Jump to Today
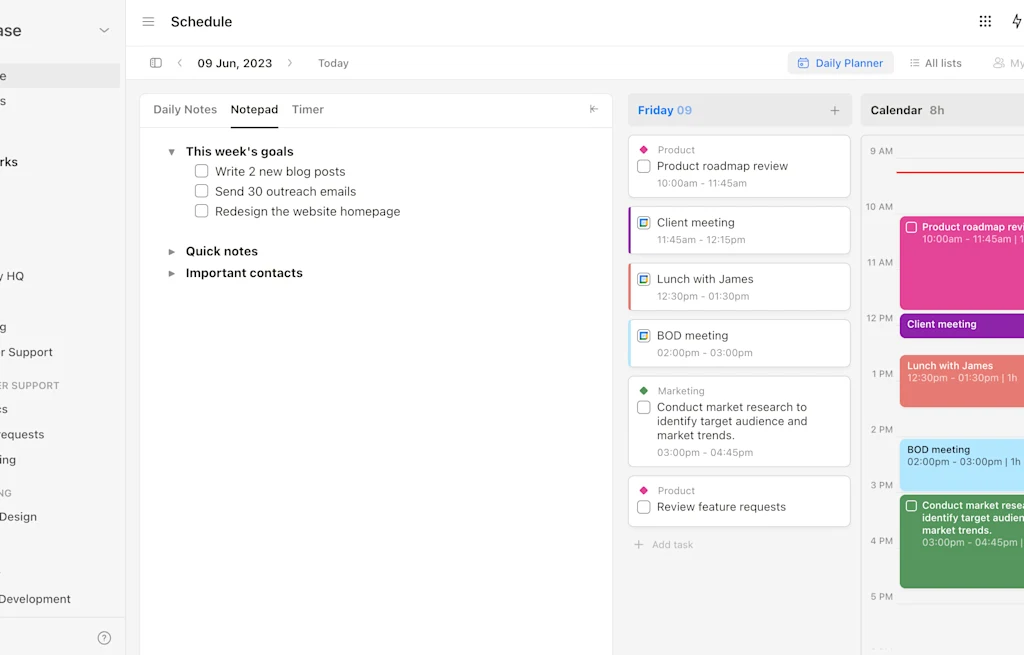1024x655 pixels. click(x=333, y=63)
